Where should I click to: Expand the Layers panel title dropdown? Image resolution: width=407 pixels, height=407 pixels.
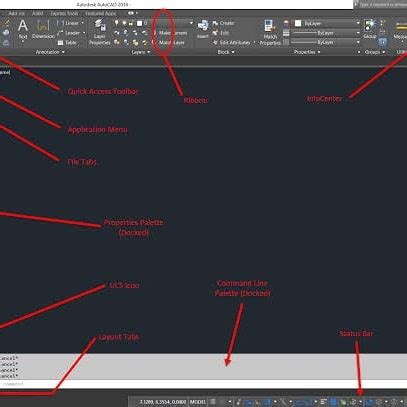[141, 52]
